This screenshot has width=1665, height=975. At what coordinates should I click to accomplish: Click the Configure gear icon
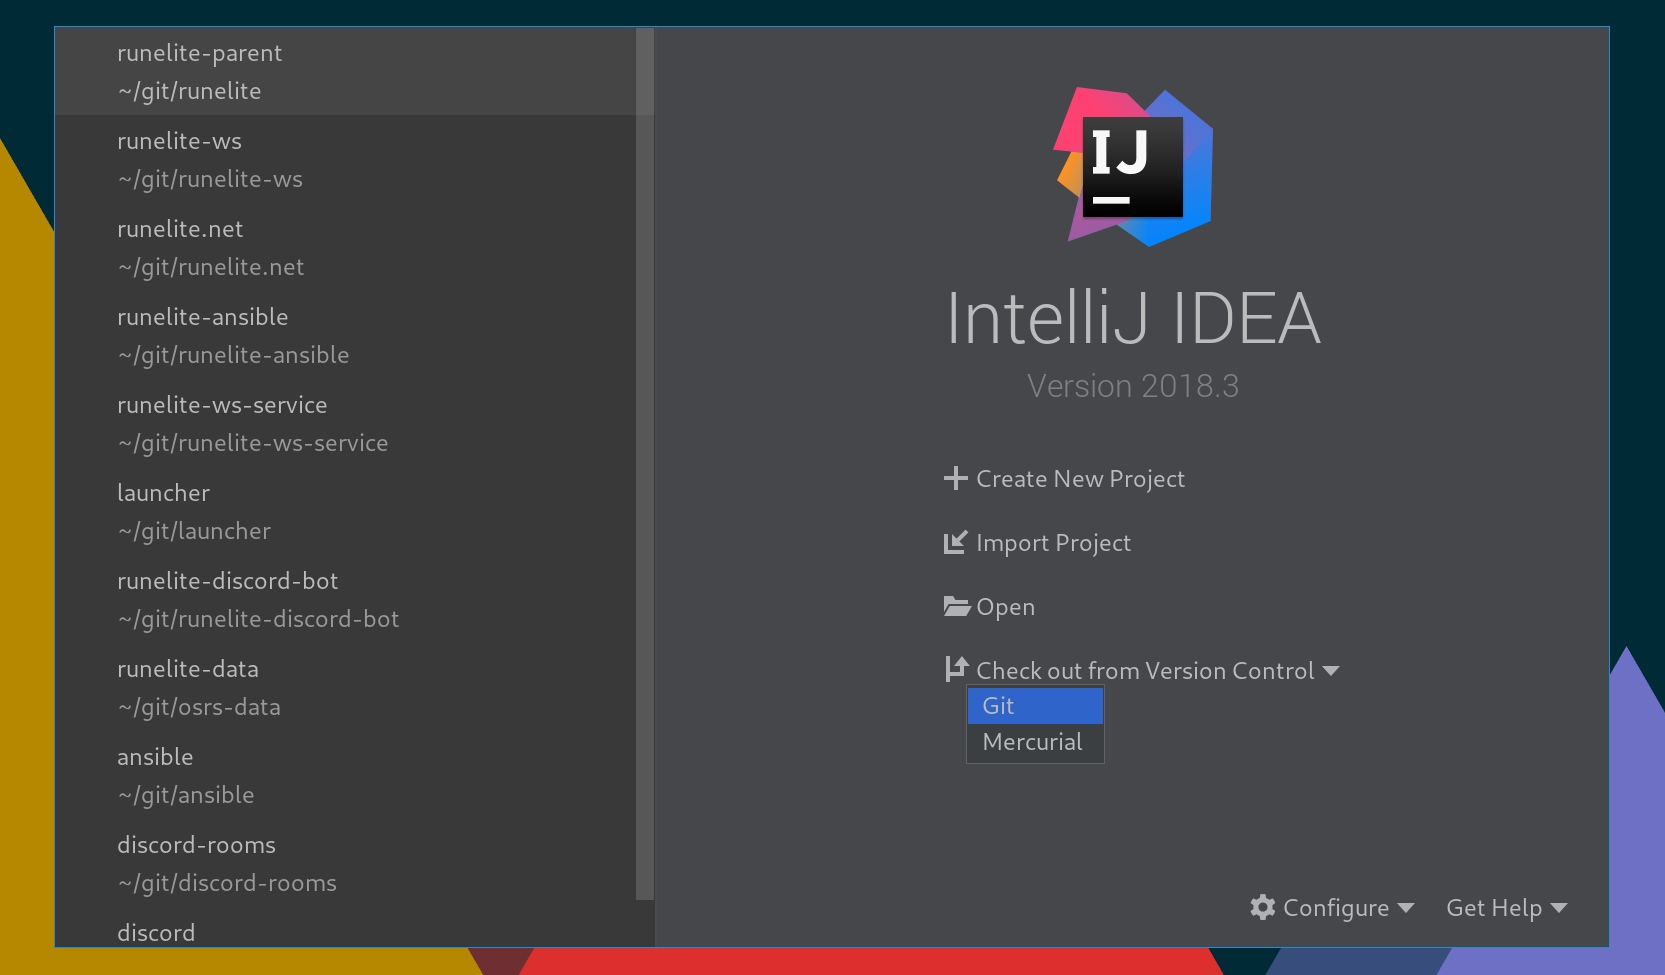point(1263,907)
